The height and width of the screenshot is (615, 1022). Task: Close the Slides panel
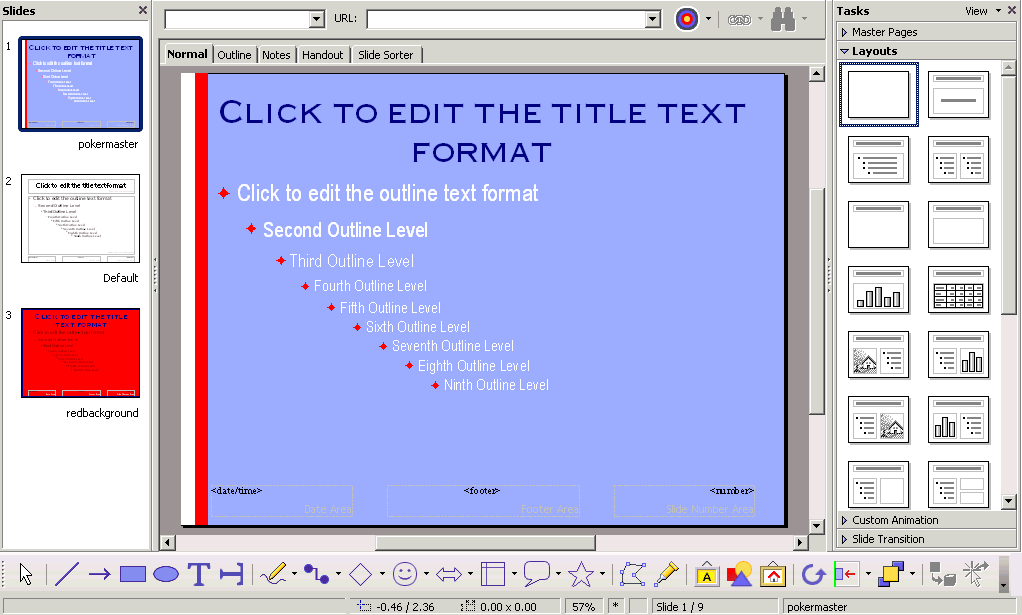coord(143,10)
